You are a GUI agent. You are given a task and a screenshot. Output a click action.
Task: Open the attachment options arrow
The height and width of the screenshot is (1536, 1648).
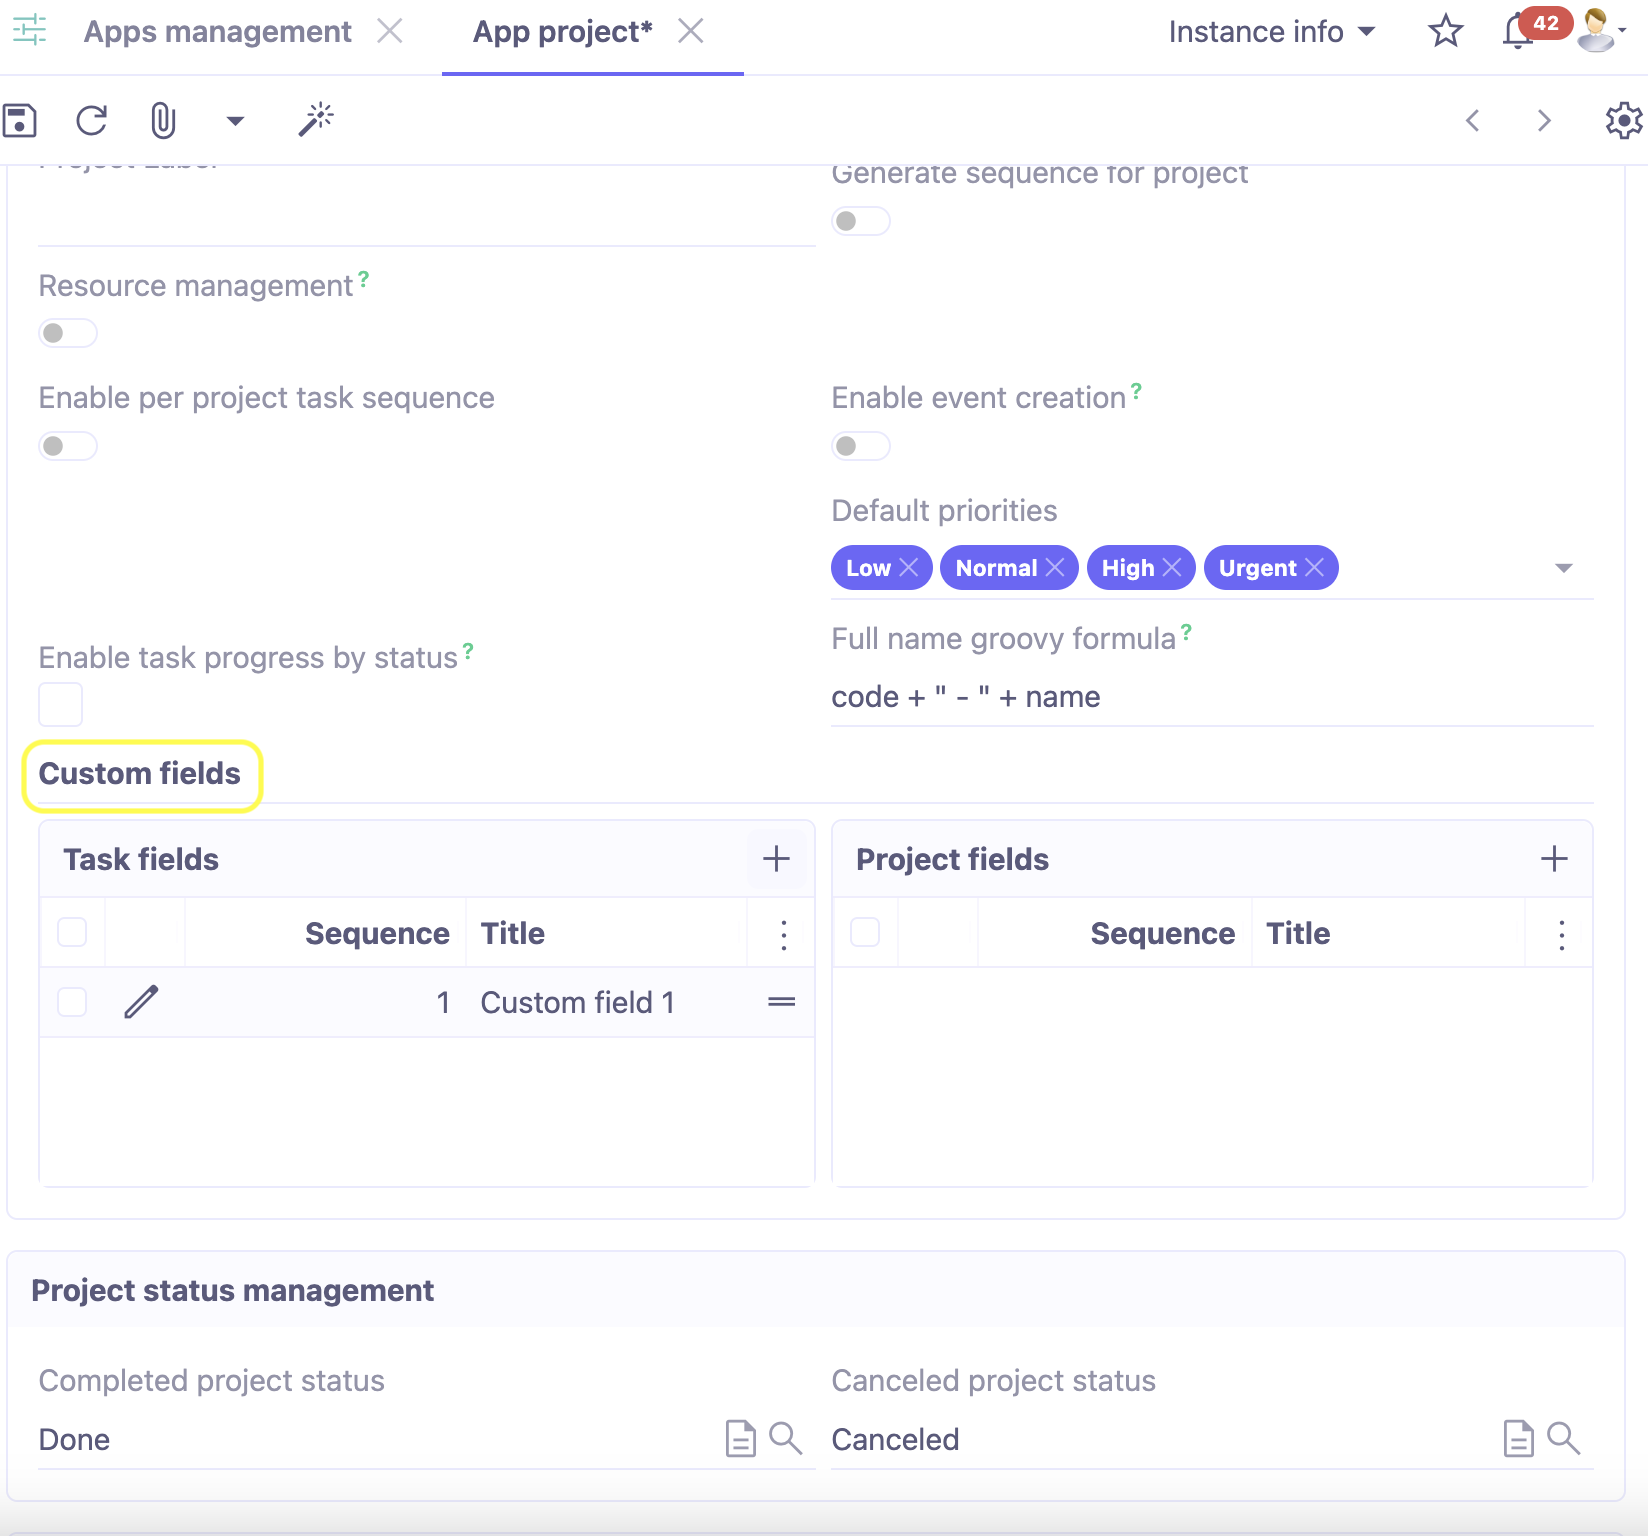(234, 120)
